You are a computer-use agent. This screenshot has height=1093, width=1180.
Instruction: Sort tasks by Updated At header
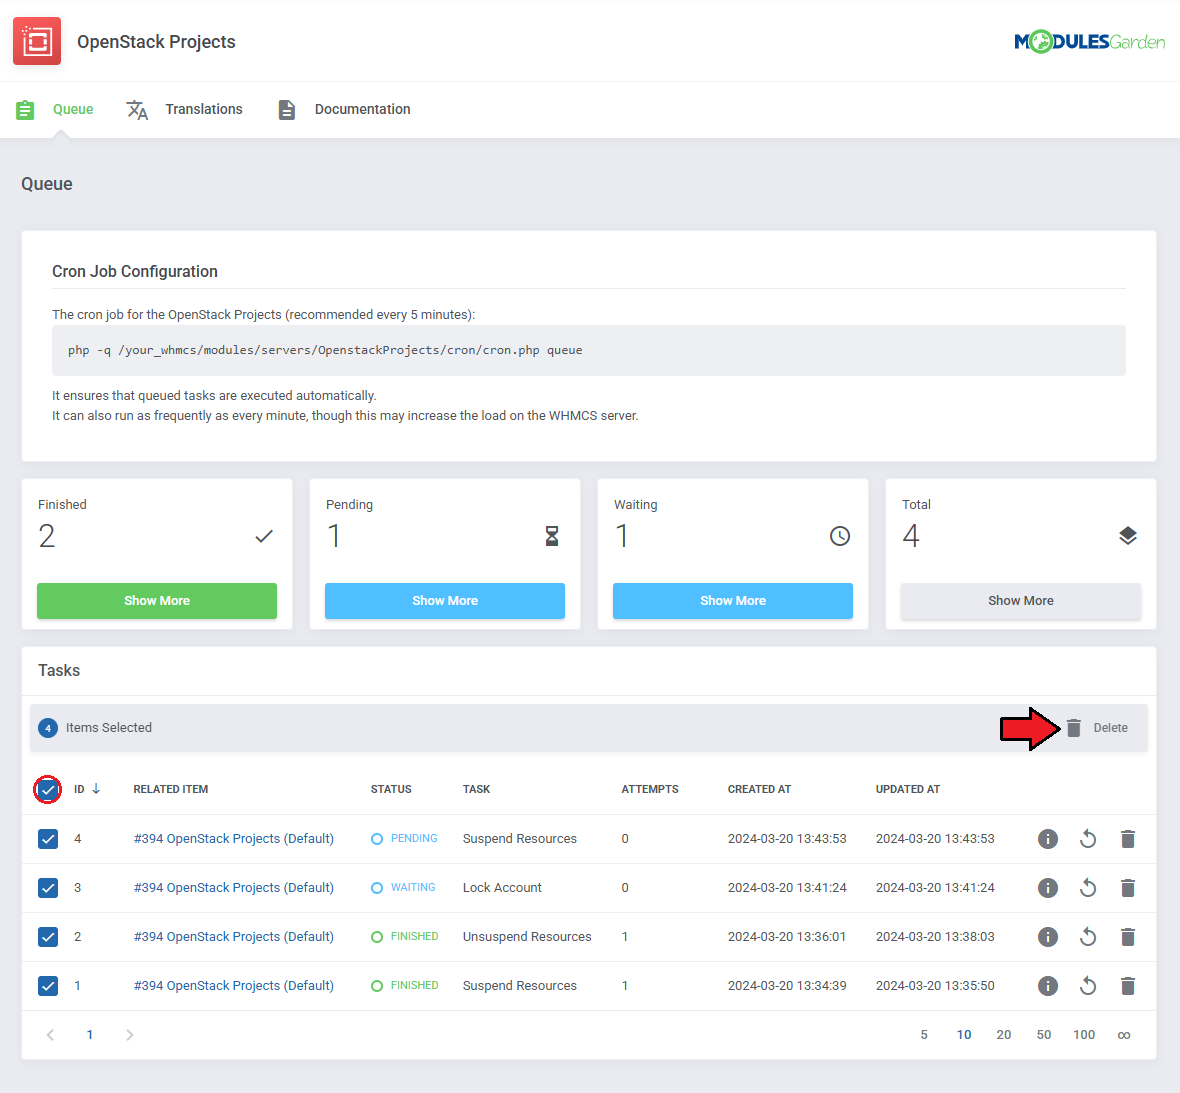pos(908,789)
